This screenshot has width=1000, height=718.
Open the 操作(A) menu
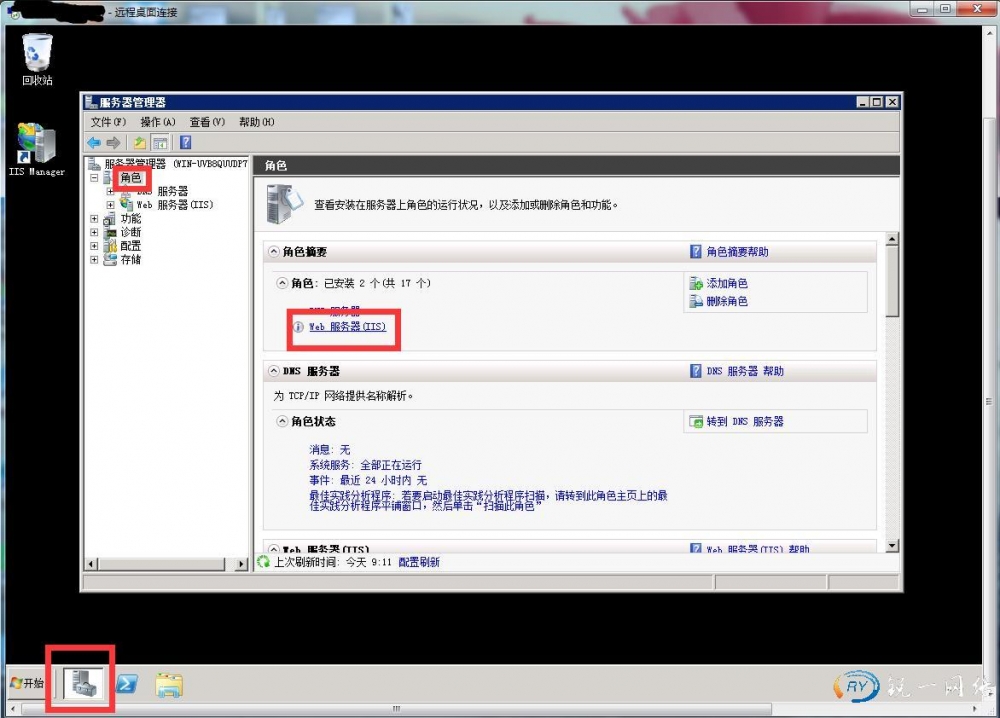(157, 122)
